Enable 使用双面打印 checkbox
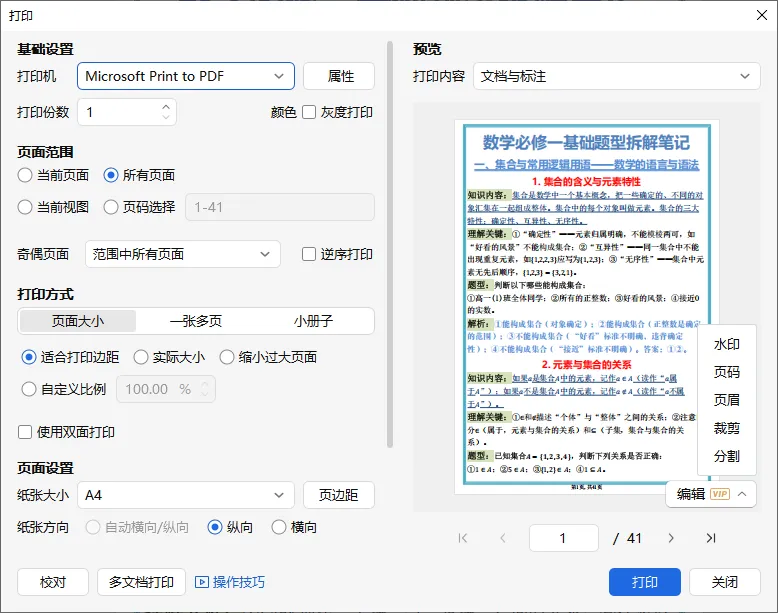The image size is (778, 613). point(25,432)
